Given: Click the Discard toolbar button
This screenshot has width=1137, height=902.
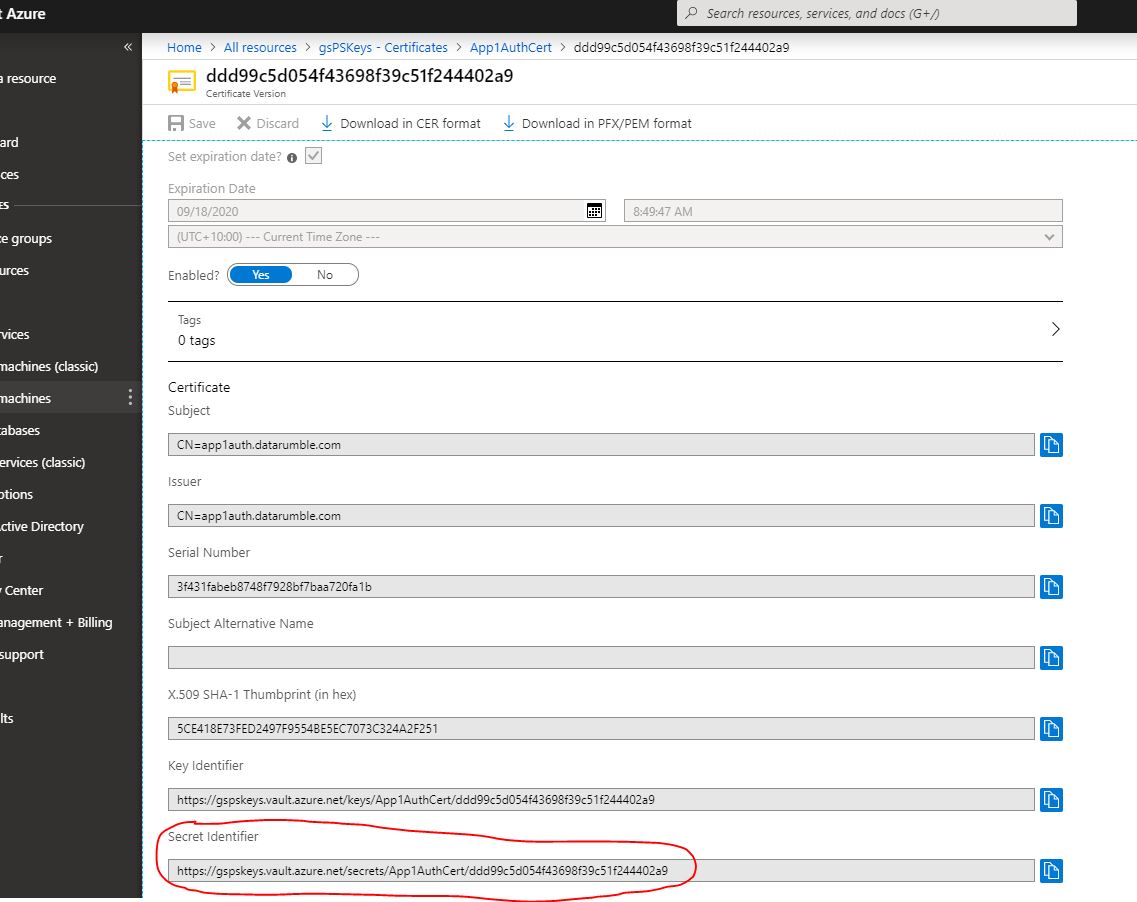Looking at the screenshot, I should pyautogui.click(x=268, y=123).
